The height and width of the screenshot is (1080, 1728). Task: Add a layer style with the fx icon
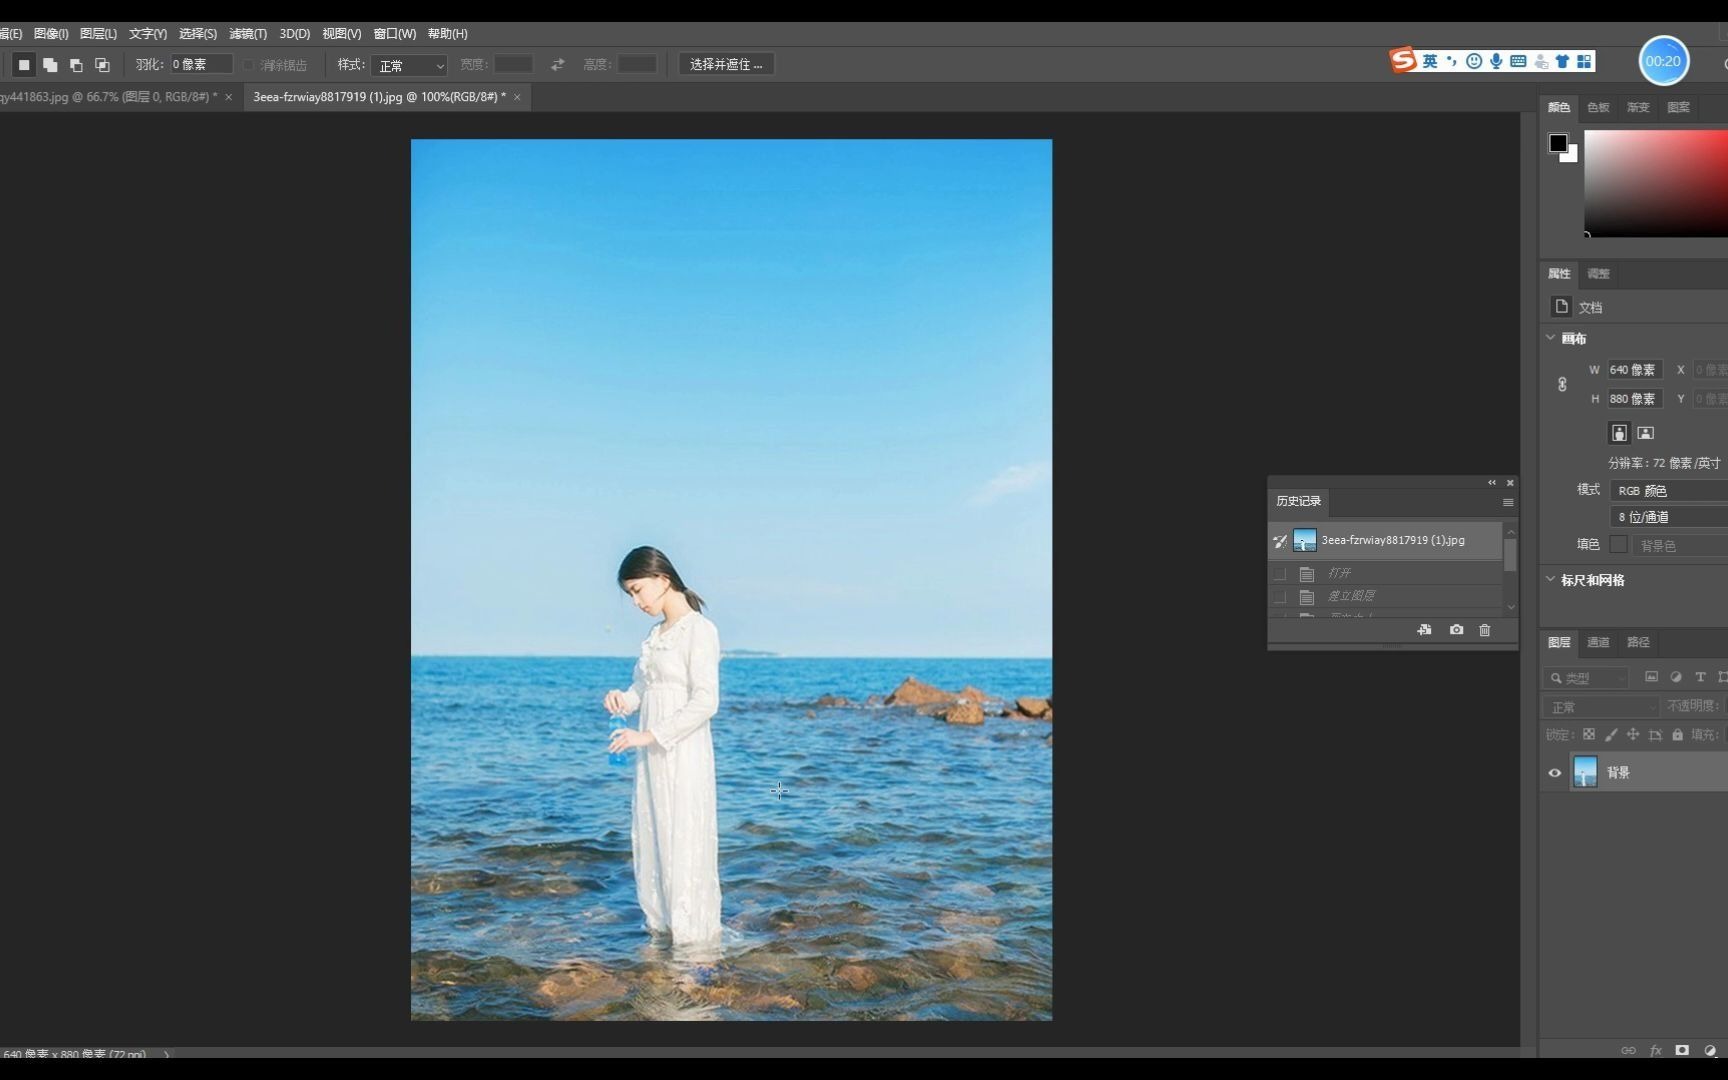[1655, 1050]
